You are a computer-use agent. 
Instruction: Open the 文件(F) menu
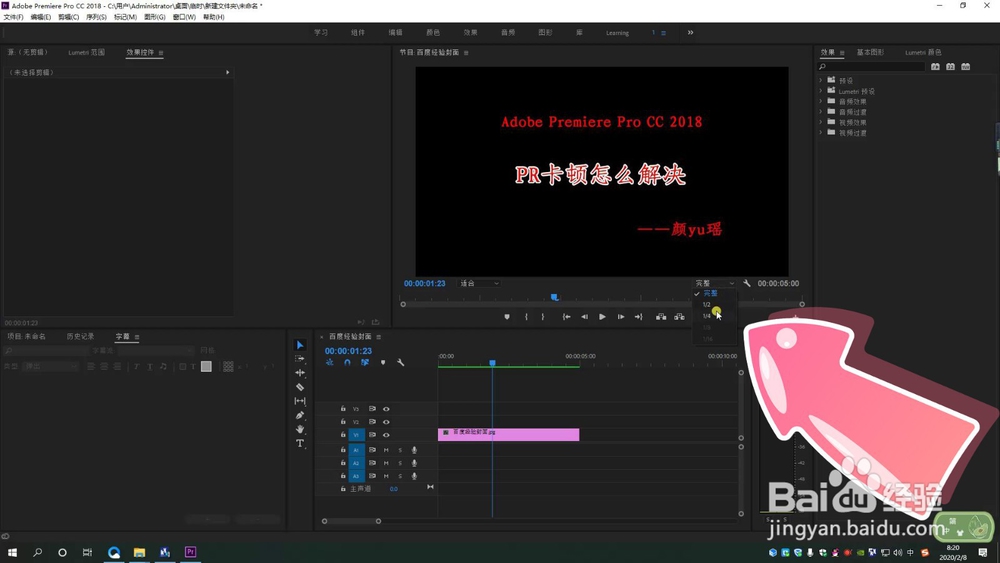pyautogui.click(x=13, y=17)
